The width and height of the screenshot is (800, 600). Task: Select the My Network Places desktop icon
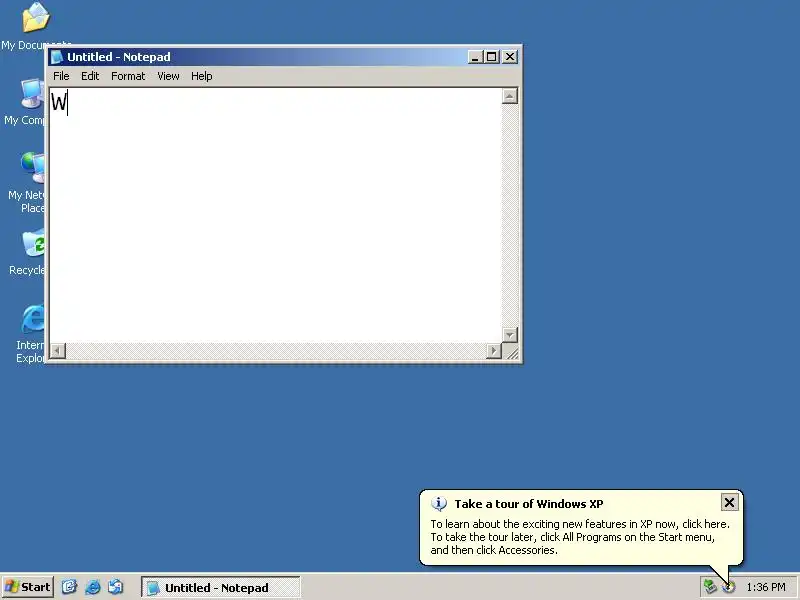tap(27, 183)
